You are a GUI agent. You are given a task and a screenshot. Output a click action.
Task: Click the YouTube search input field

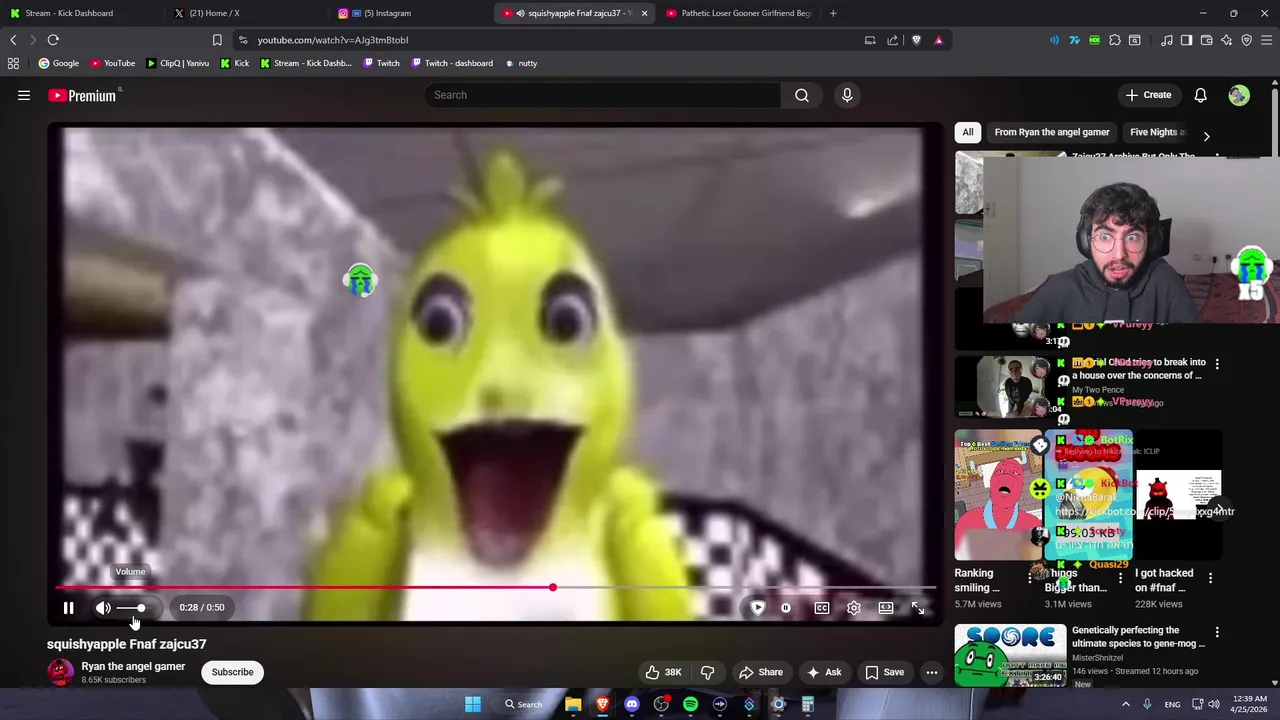tap(602, 95)
